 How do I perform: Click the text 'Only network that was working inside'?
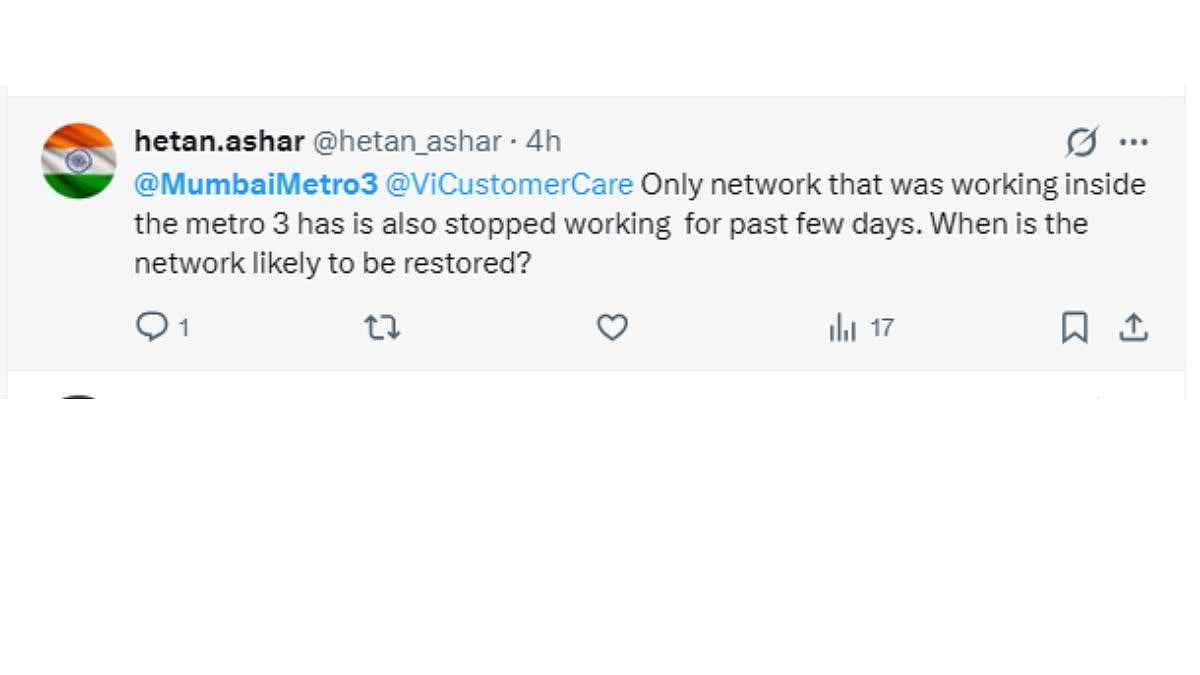(x=892, y=185)
